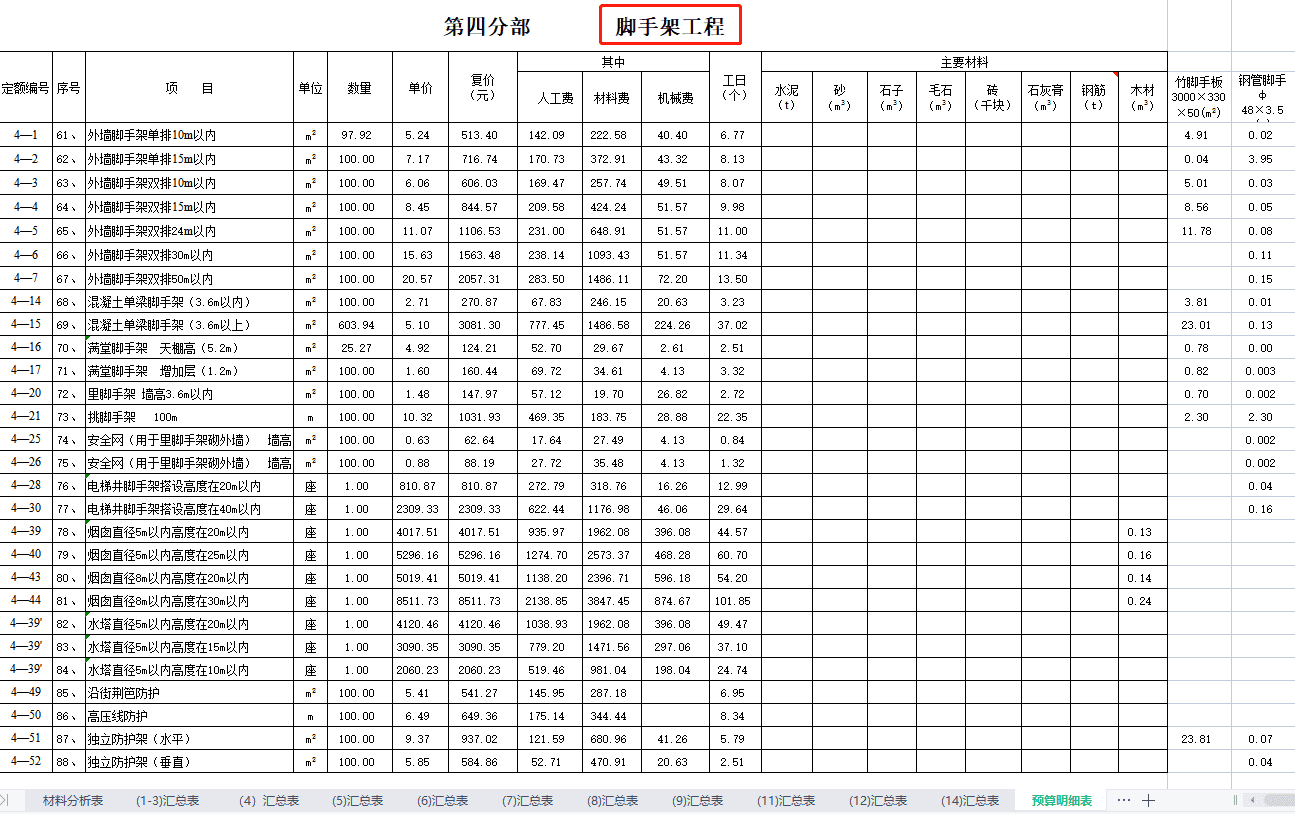The image size is (1295, 814).
Task: Click cell 电梯井脚手架搭设高度在40m以内
Action: (190, 509)
